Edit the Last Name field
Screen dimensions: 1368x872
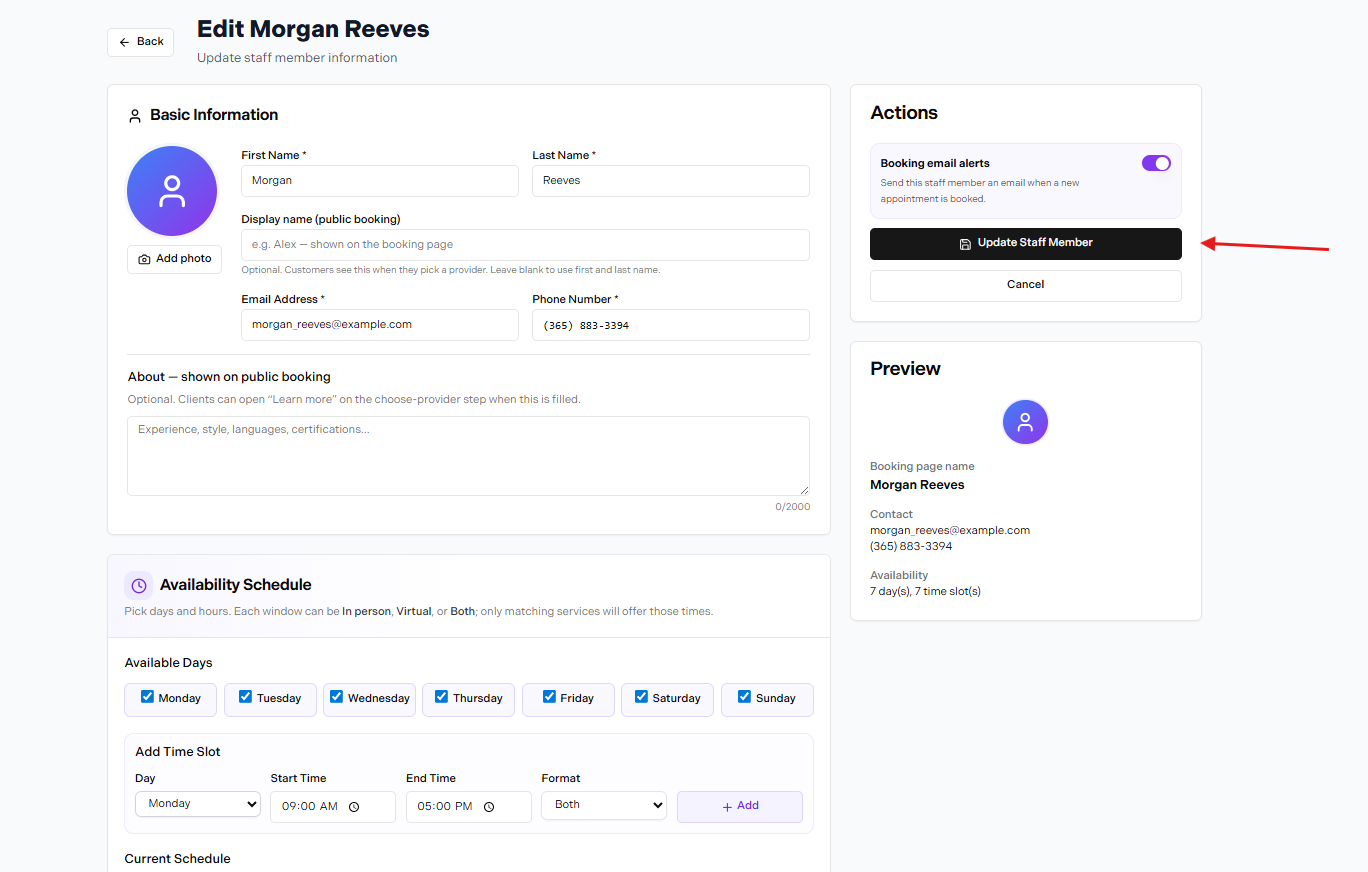(x=671, y=181)
